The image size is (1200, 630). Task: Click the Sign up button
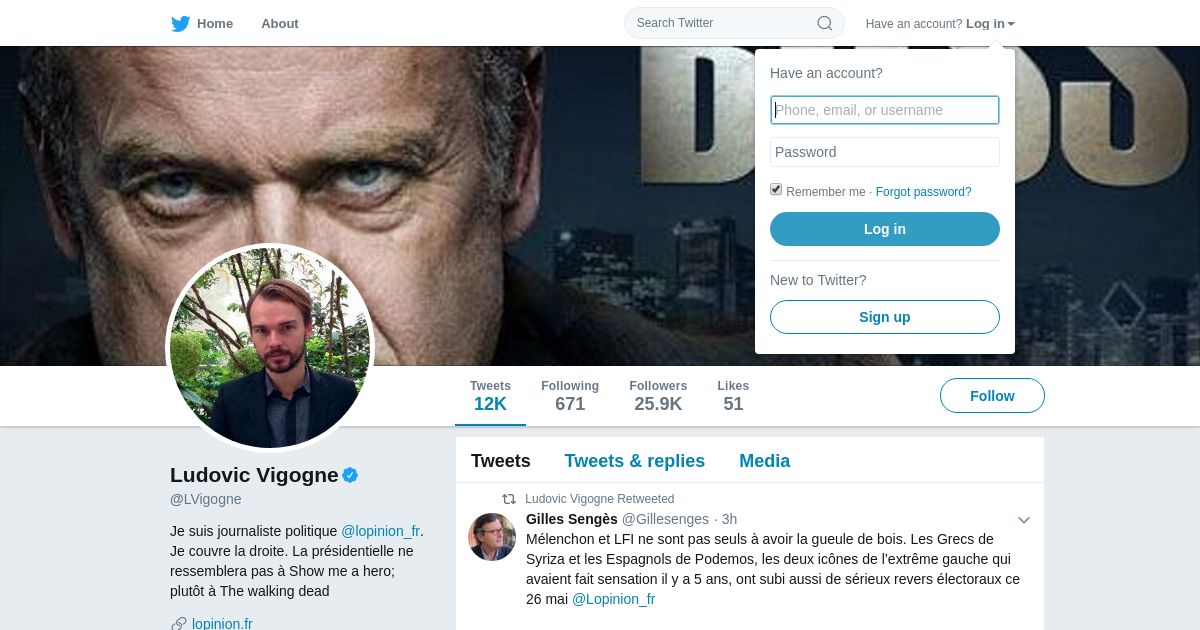885,317
